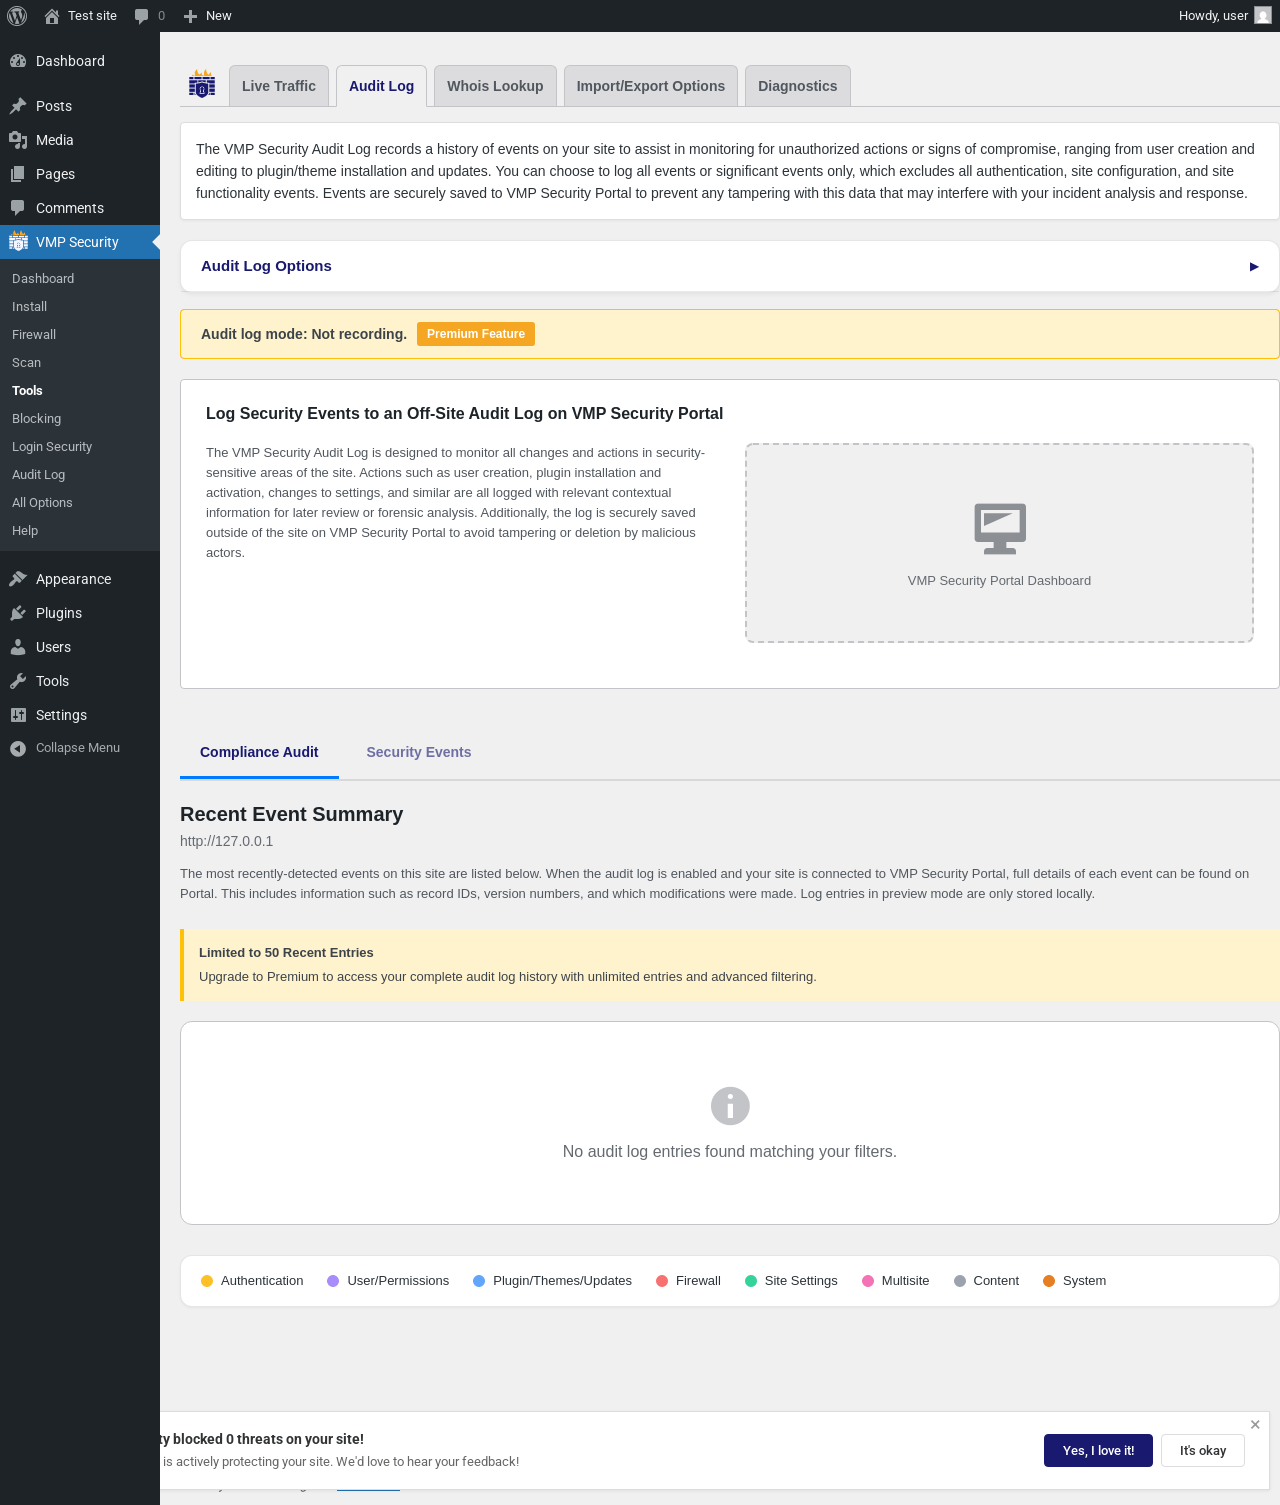Click the Tools wrench icon
The width and height of the screenshot is (1280, 1505).
tap(18, 681)
